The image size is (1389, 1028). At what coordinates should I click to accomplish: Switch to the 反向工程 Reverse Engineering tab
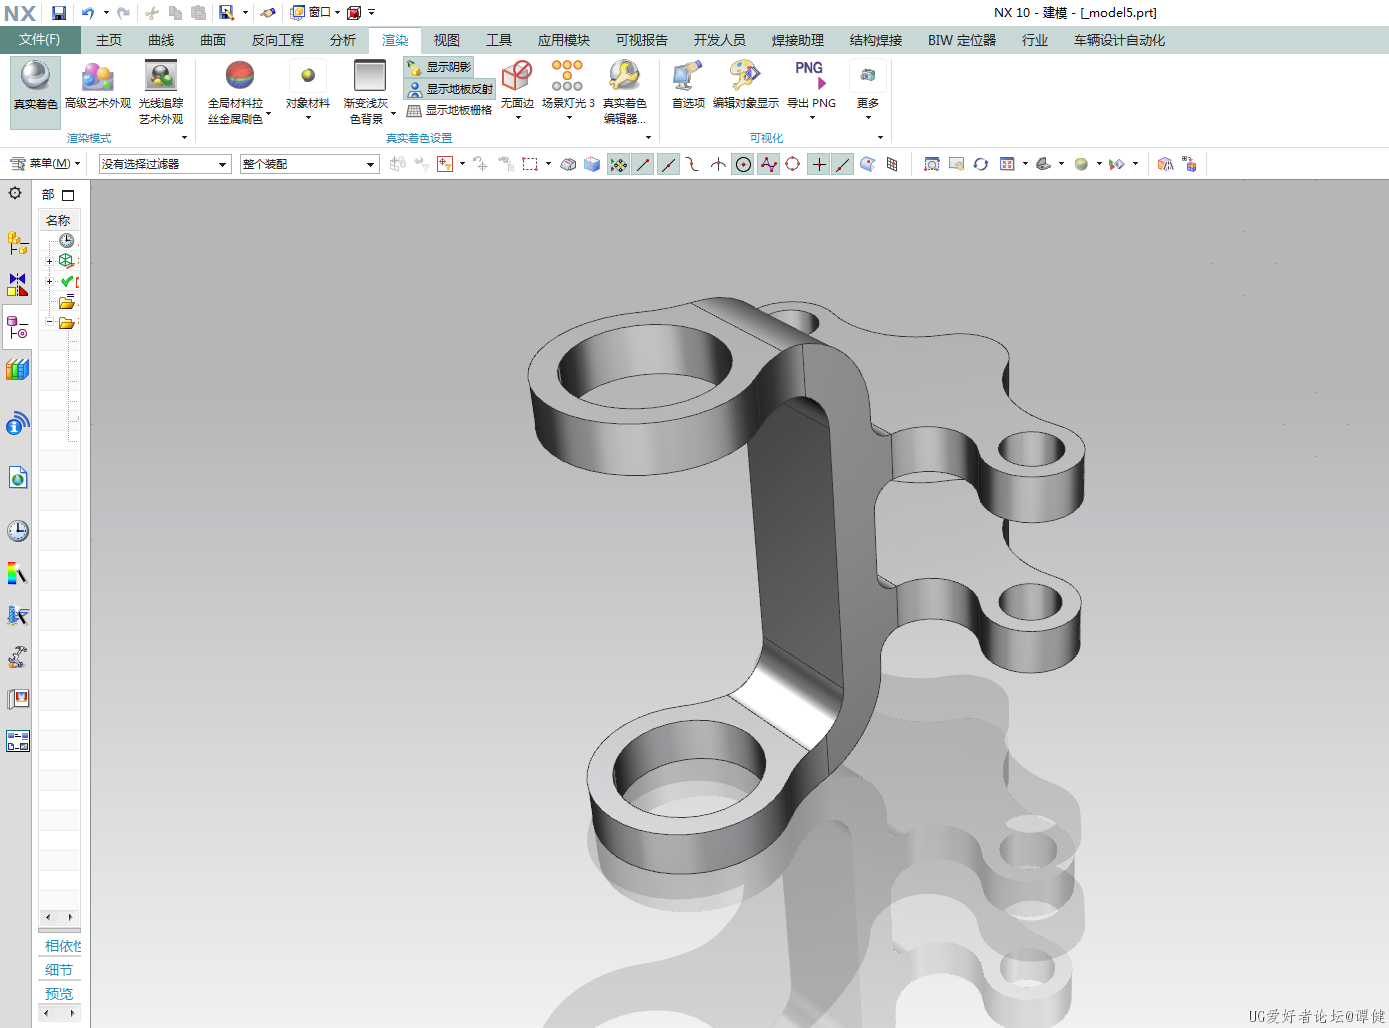[278, 40]
